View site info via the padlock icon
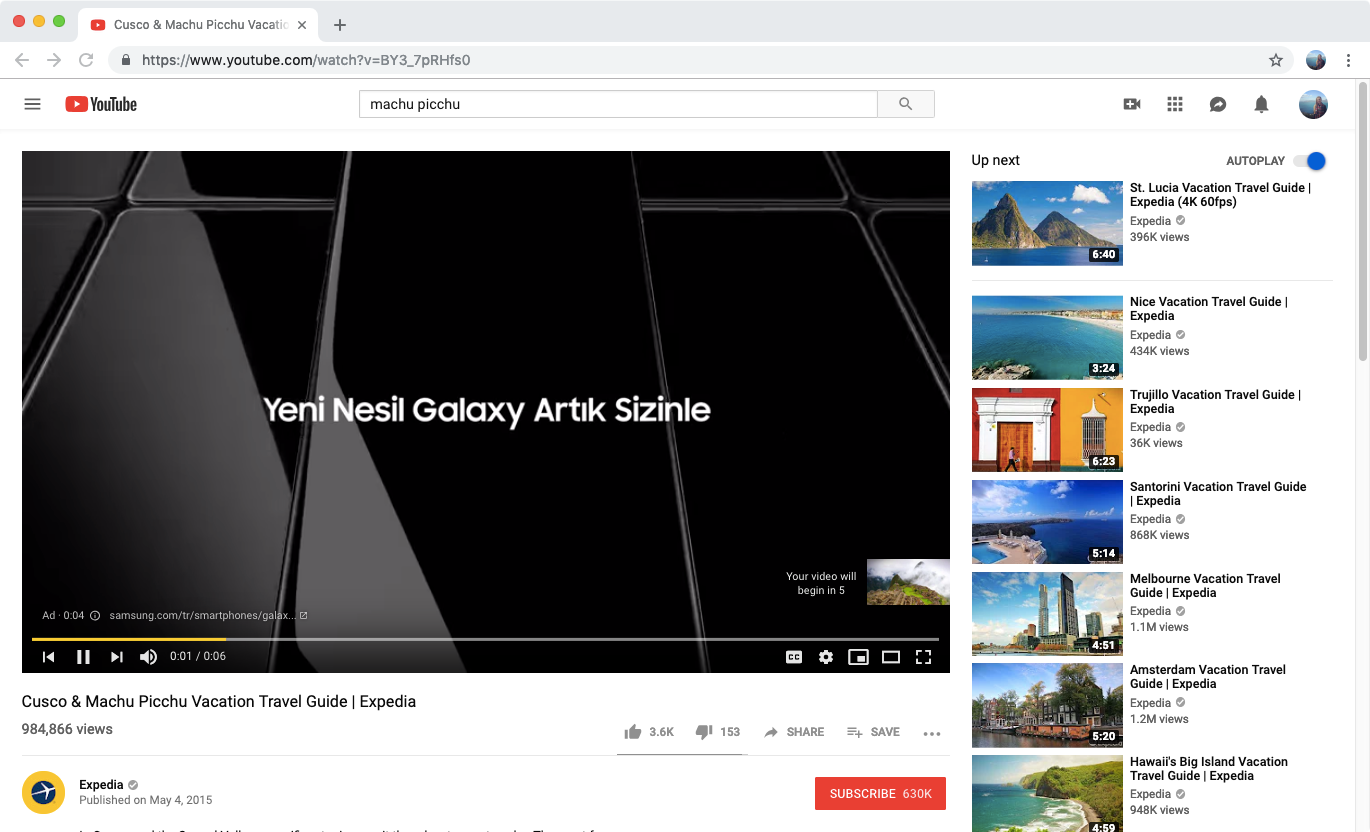 [126, 60]
